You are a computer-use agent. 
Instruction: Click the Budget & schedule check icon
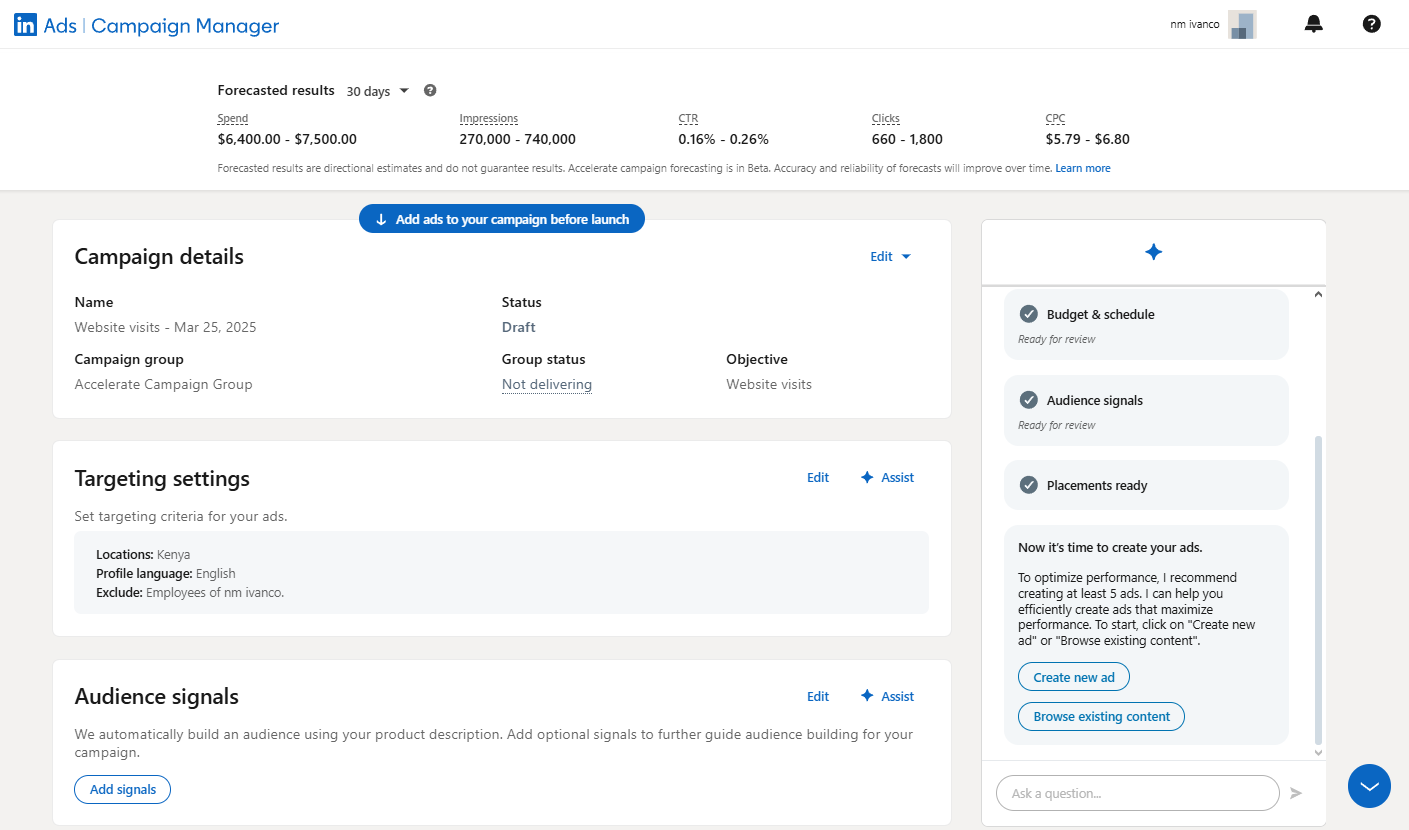click(1028, 314)
